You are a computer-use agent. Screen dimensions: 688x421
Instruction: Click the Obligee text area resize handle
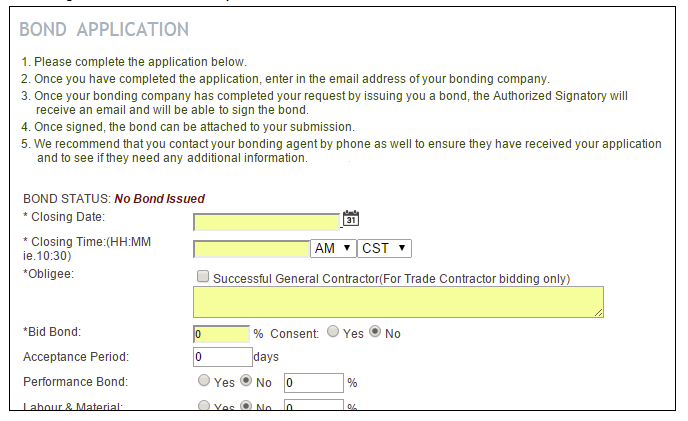pyautogui.click(x=599, y=313)
